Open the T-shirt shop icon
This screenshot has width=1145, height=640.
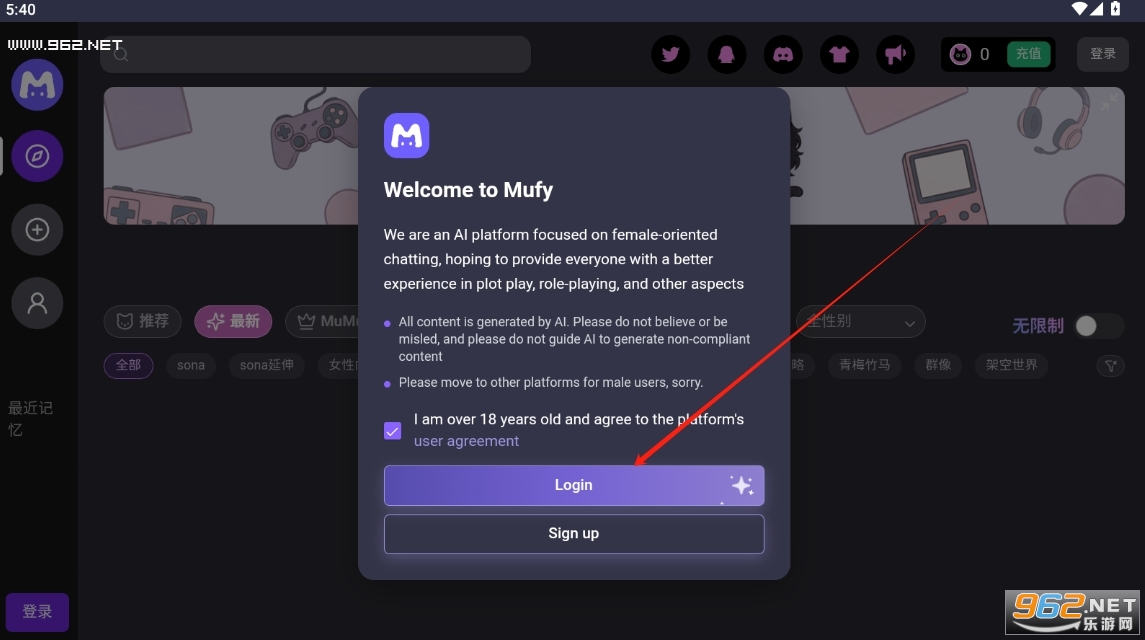[839, 54]
